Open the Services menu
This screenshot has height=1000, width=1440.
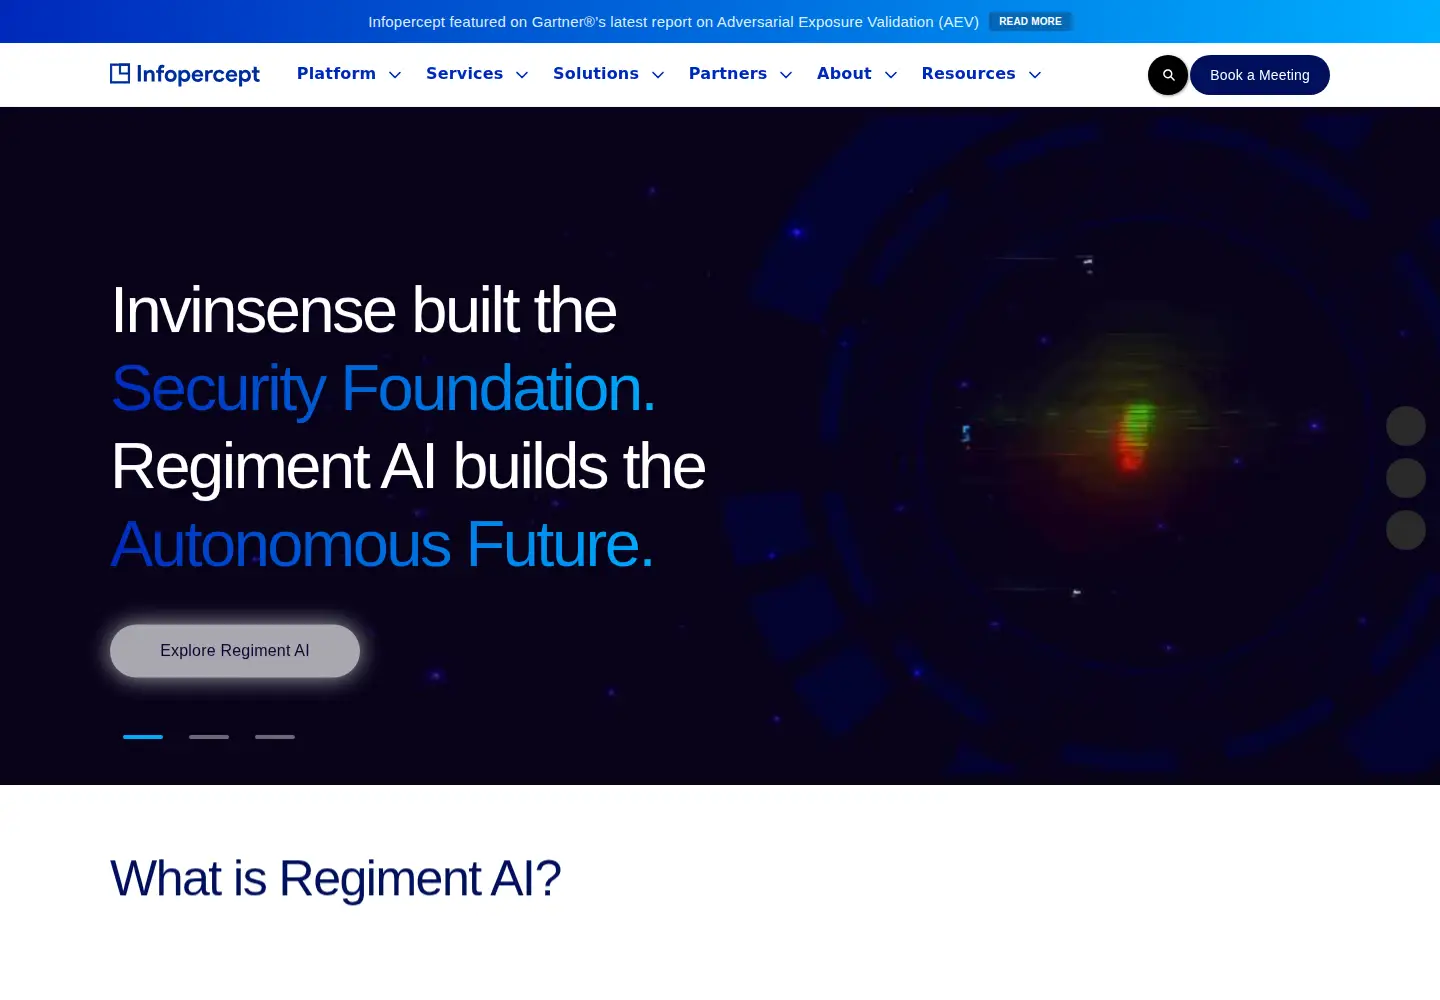click(464, 74)
